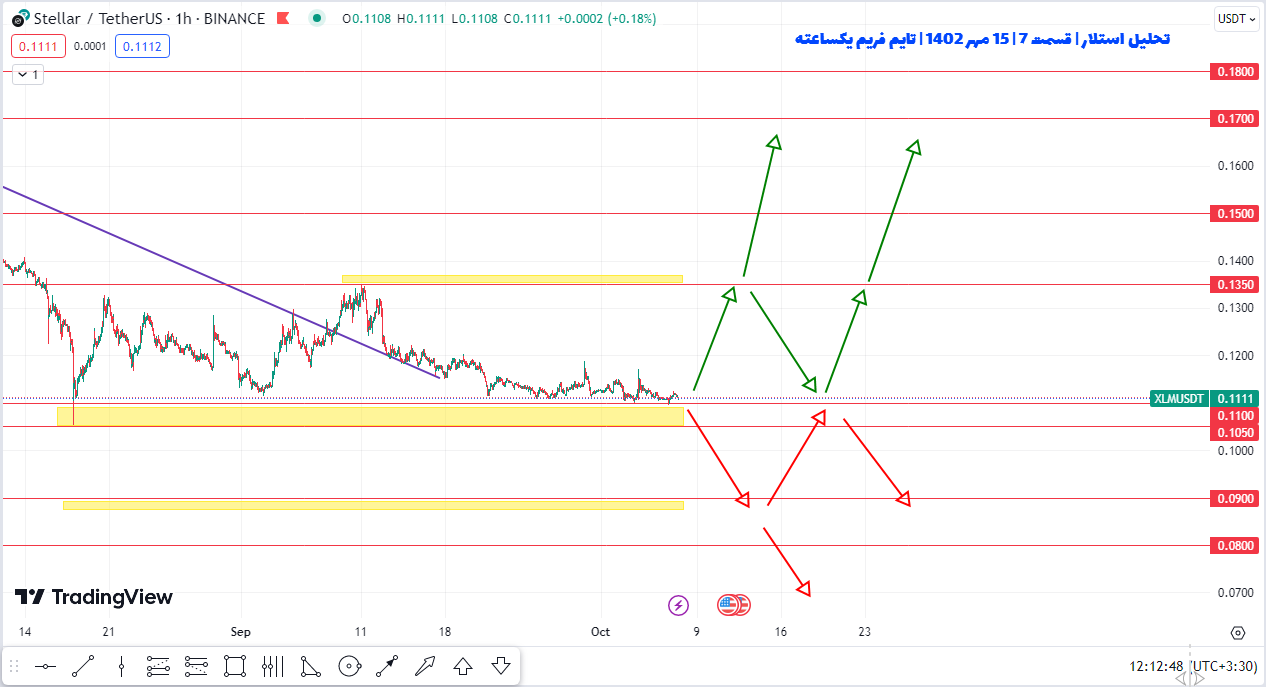
Task: Expand the collapsed indicators legend
Action: tap(27, 74)
